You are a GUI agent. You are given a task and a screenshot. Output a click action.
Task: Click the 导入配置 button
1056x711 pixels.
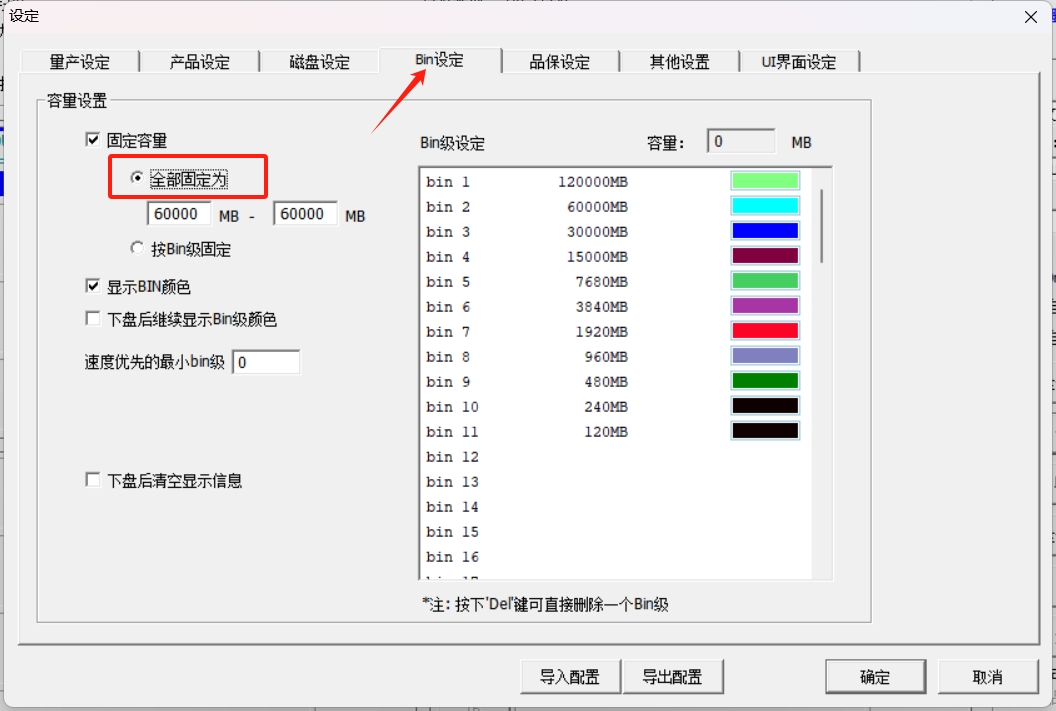570,676
